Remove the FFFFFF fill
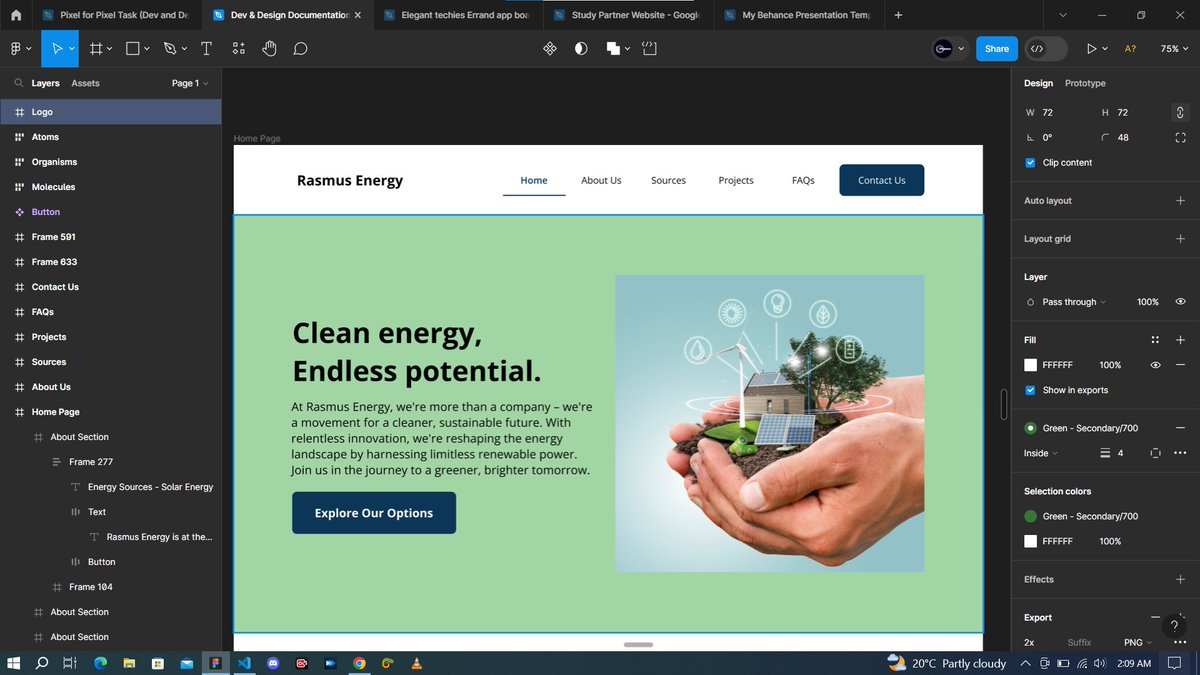This screenshot has width=1200, height=675. click(1180, 365)
